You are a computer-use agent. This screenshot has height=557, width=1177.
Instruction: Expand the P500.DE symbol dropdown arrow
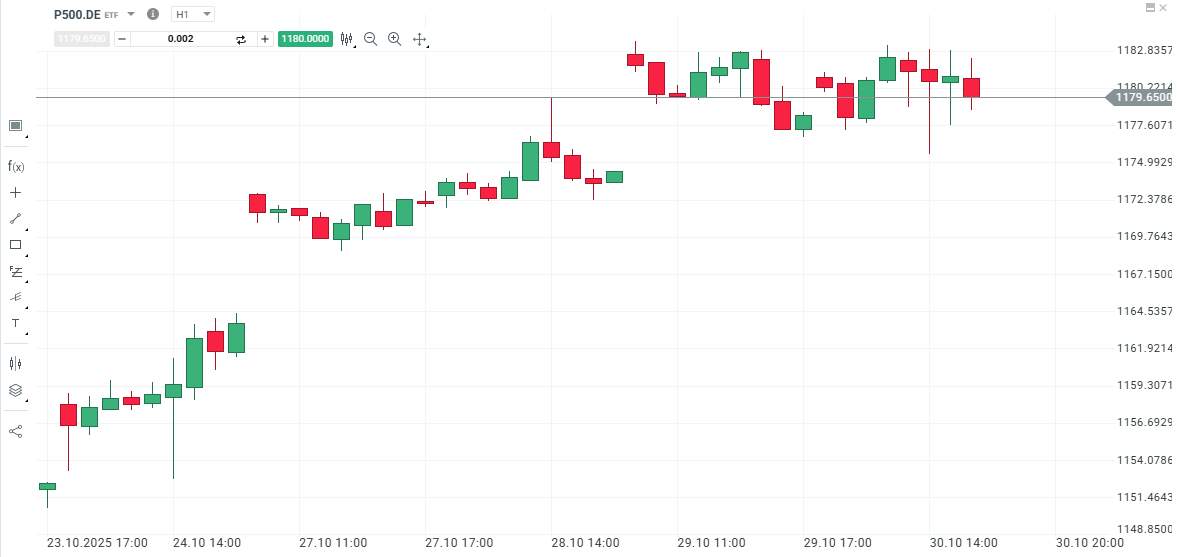click(131, 15)
